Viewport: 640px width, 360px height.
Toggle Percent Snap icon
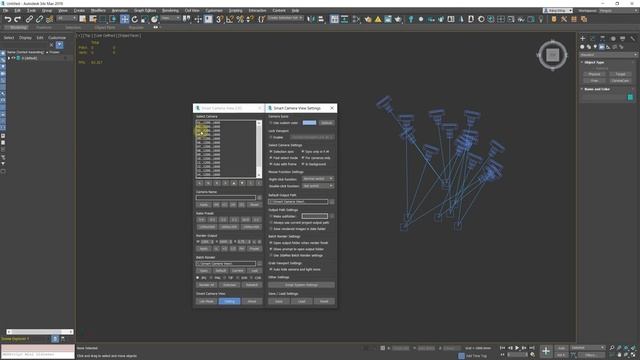click(240, 19)
